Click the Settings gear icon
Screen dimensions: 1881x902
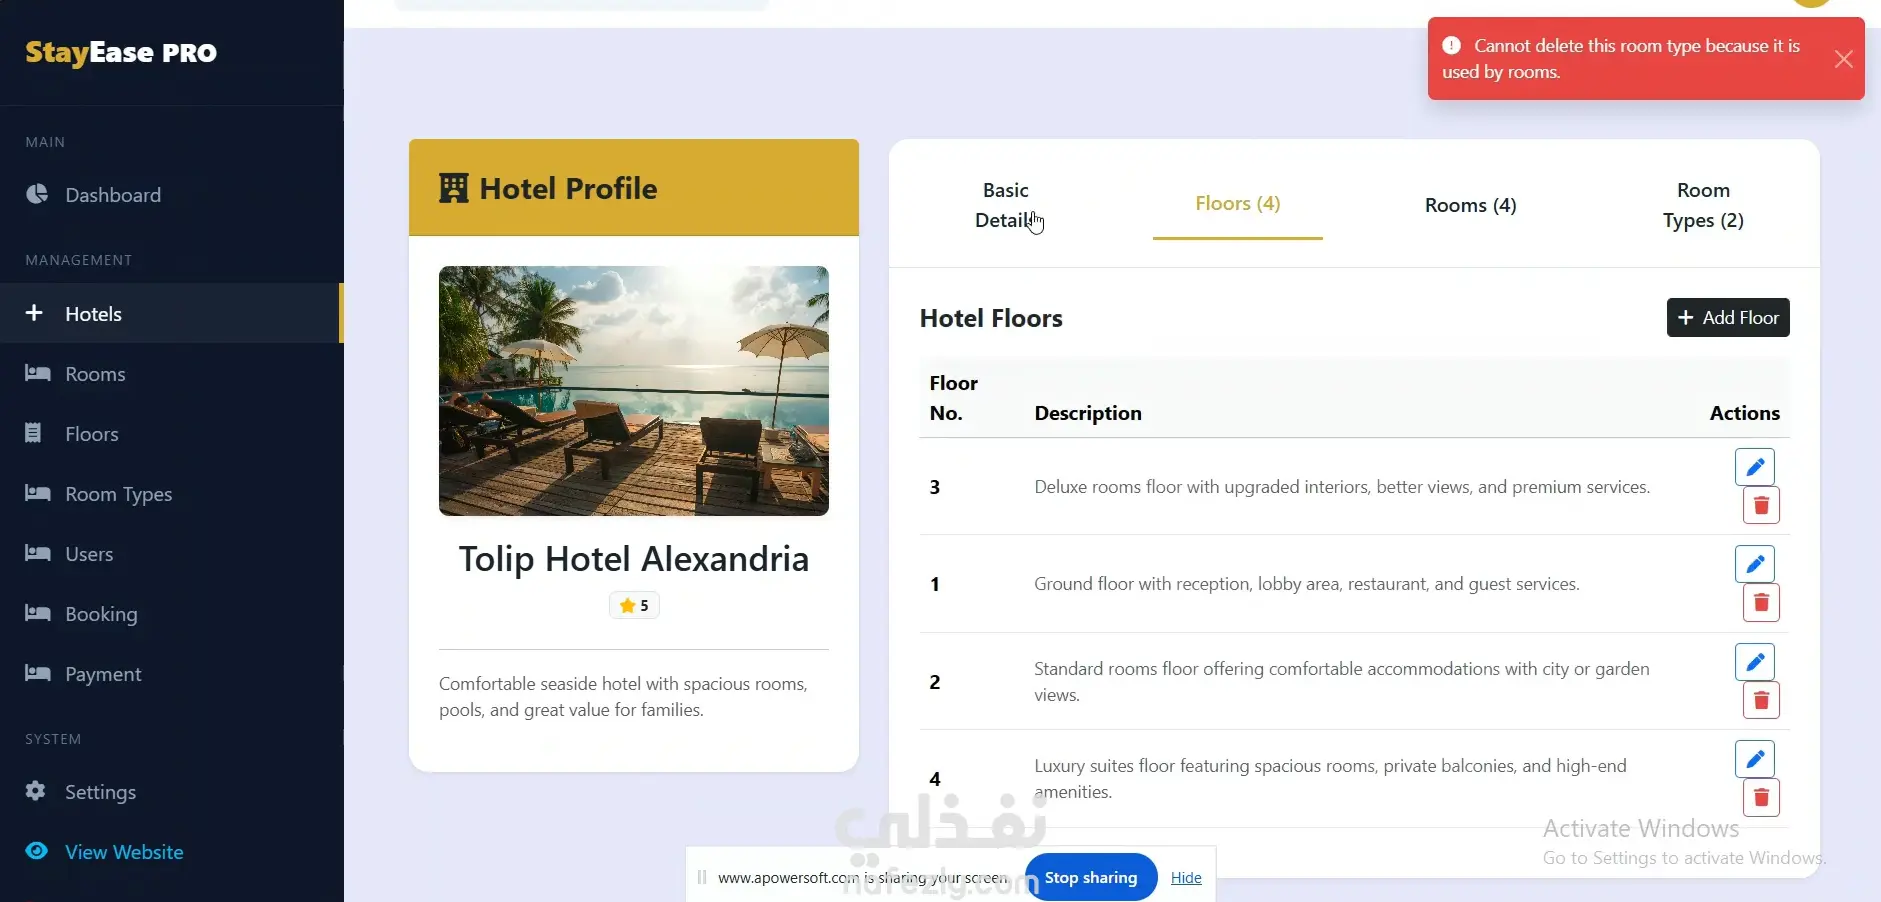[x=36, y=791]
